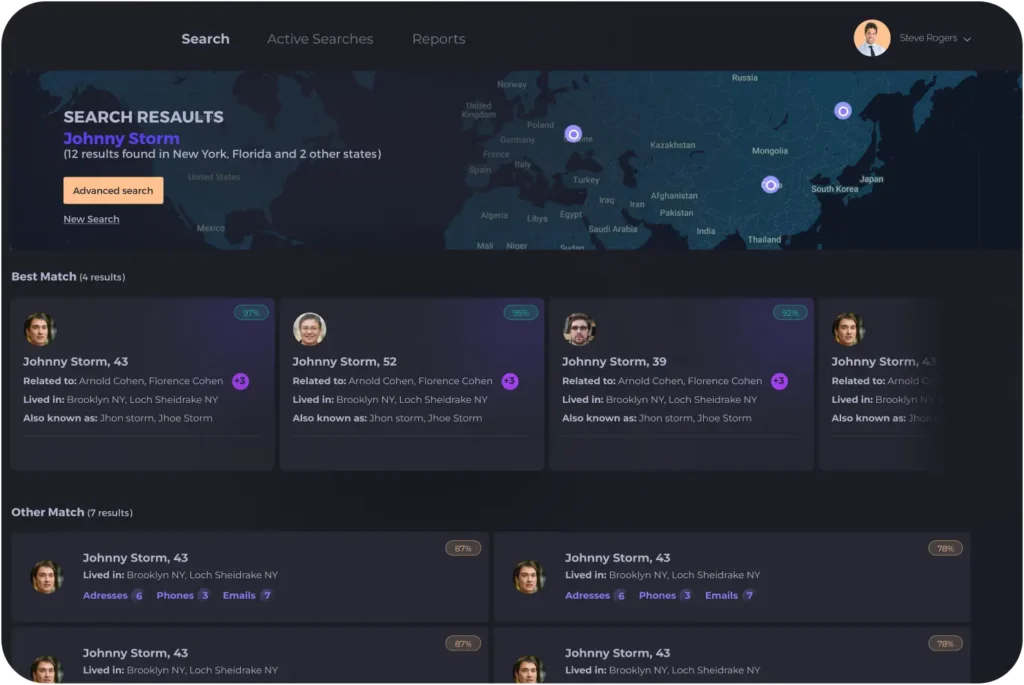Click the Turkey label on the map
The image size is (1024, 685).
(x=586, y=180)
